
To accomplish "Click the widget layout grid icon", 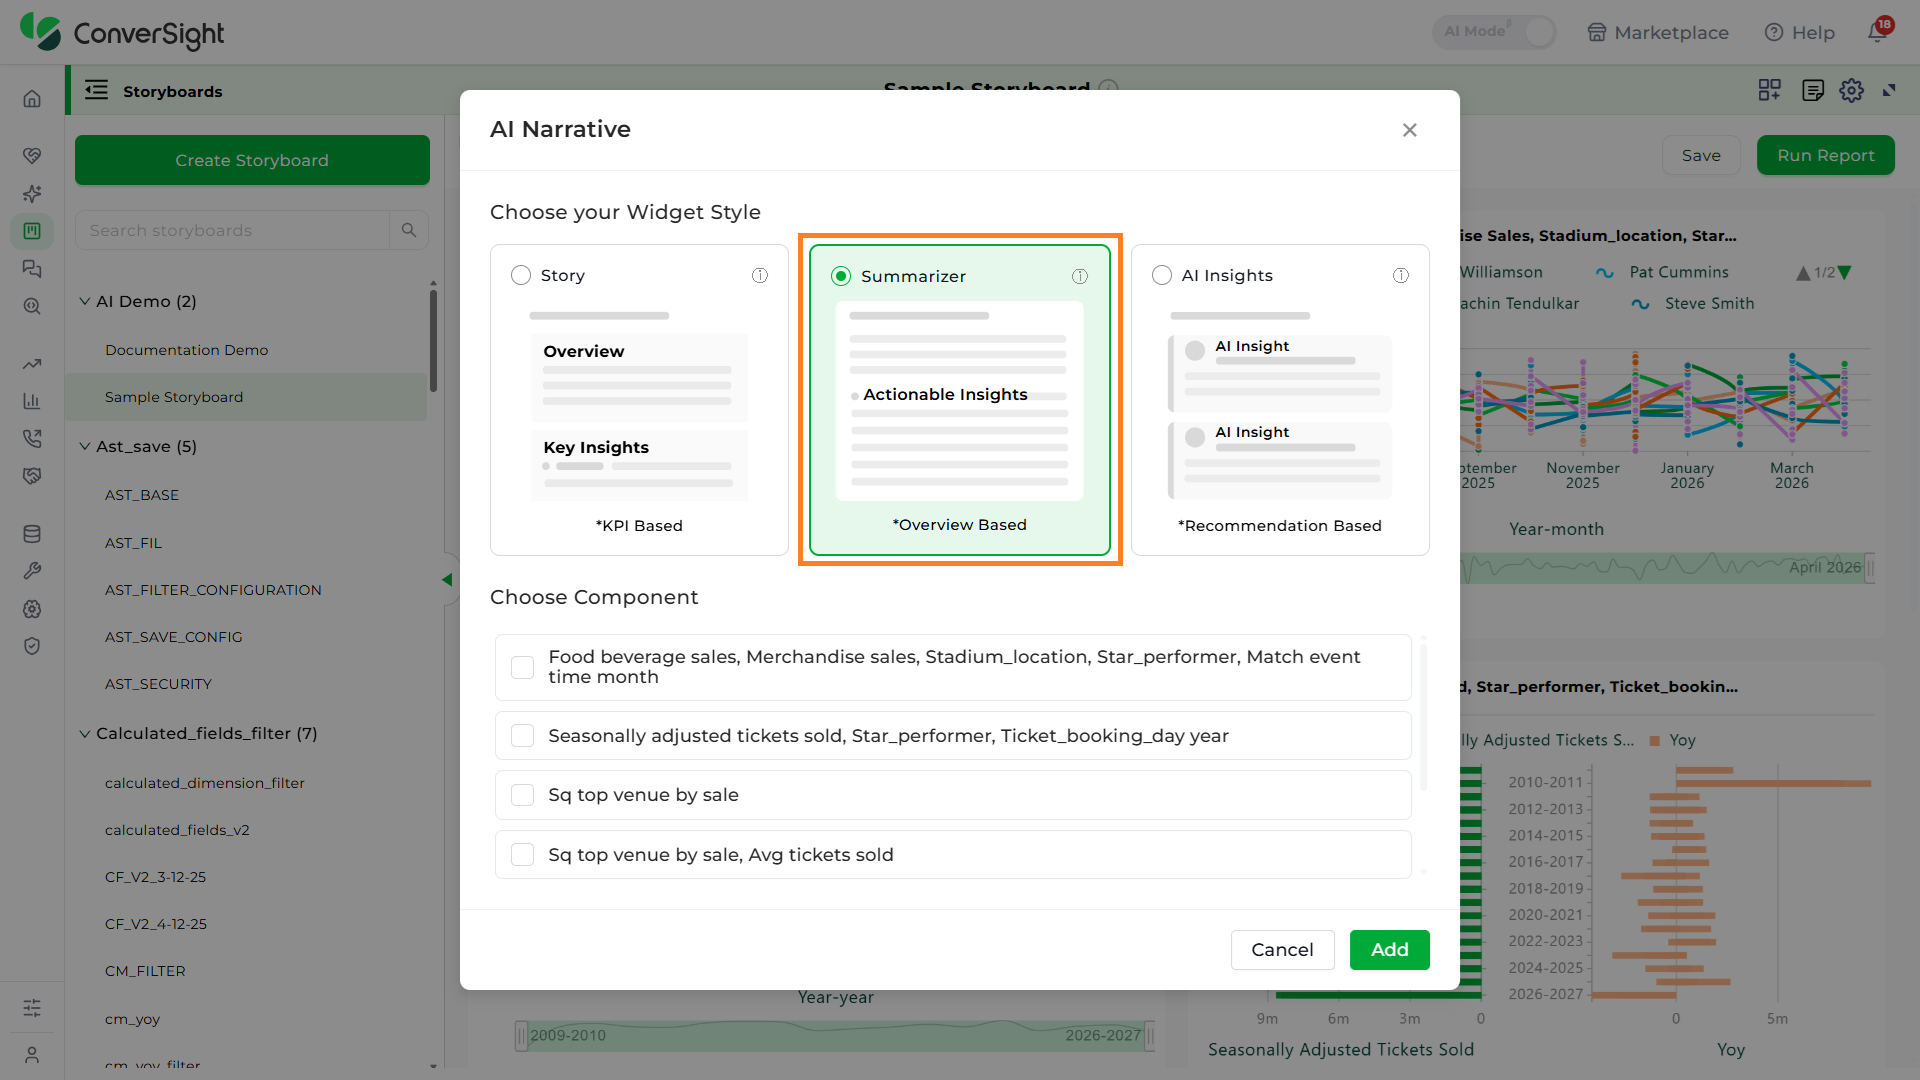I will [1770, 91].
